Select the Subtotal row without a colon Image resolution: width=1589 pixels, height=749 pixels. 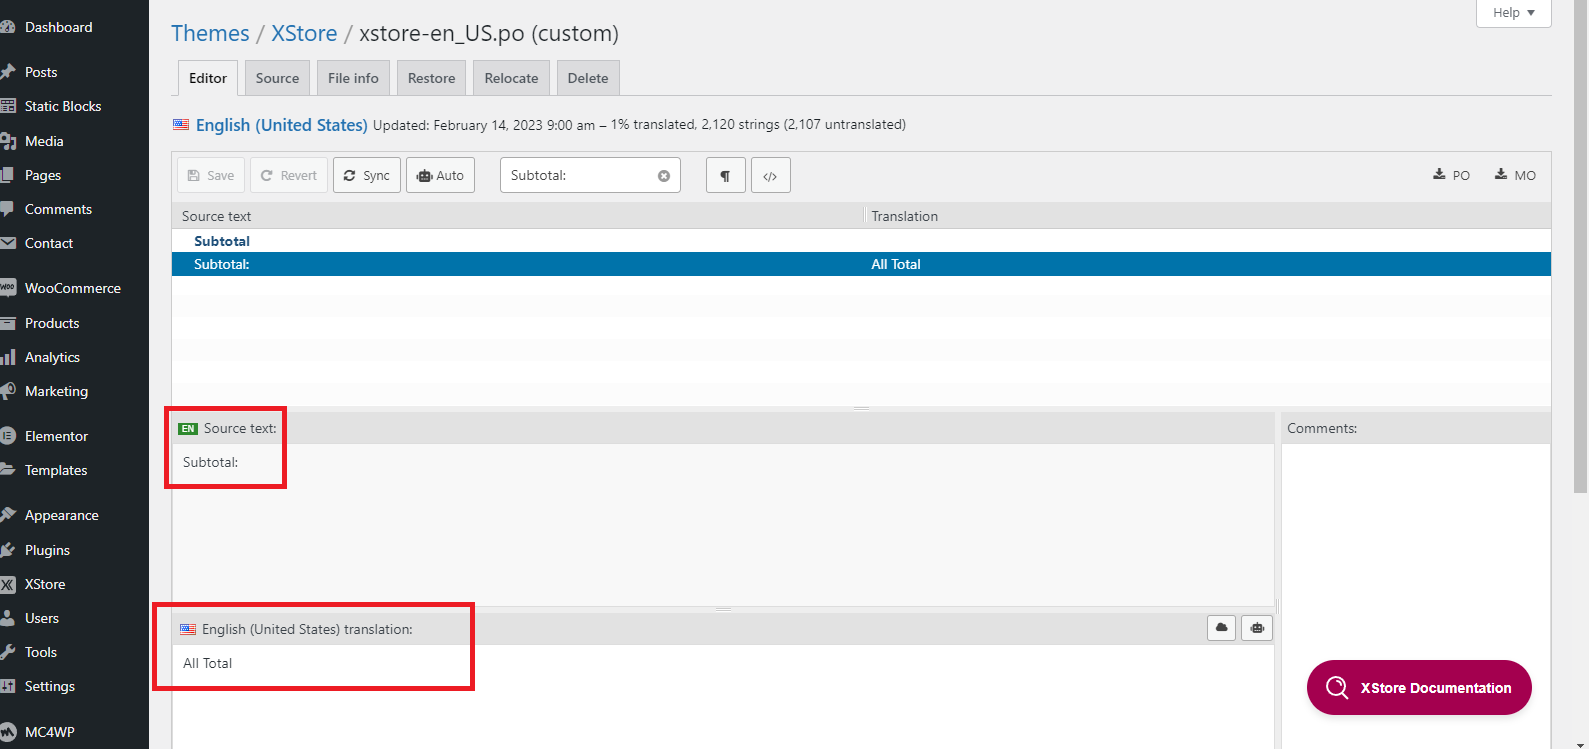coord(861,241)
